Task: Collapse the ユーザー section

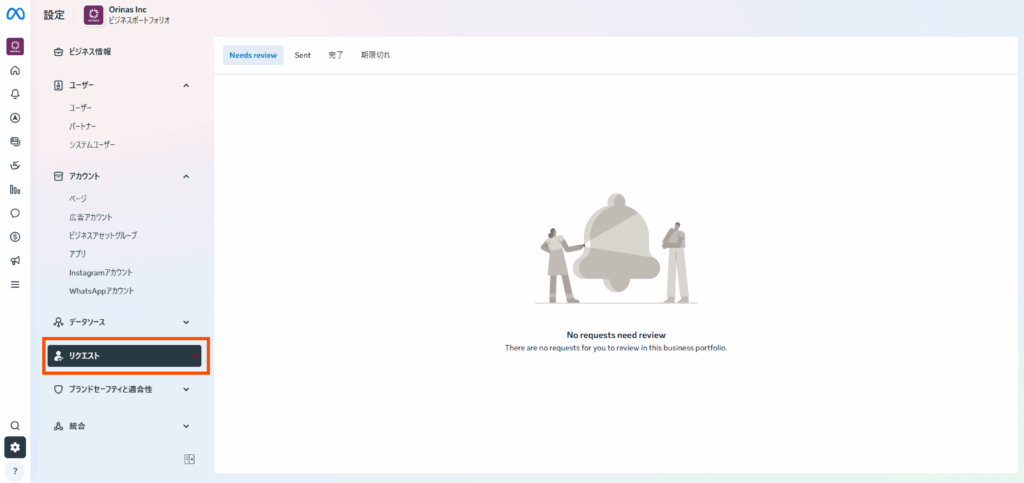Action: (186, 86)
